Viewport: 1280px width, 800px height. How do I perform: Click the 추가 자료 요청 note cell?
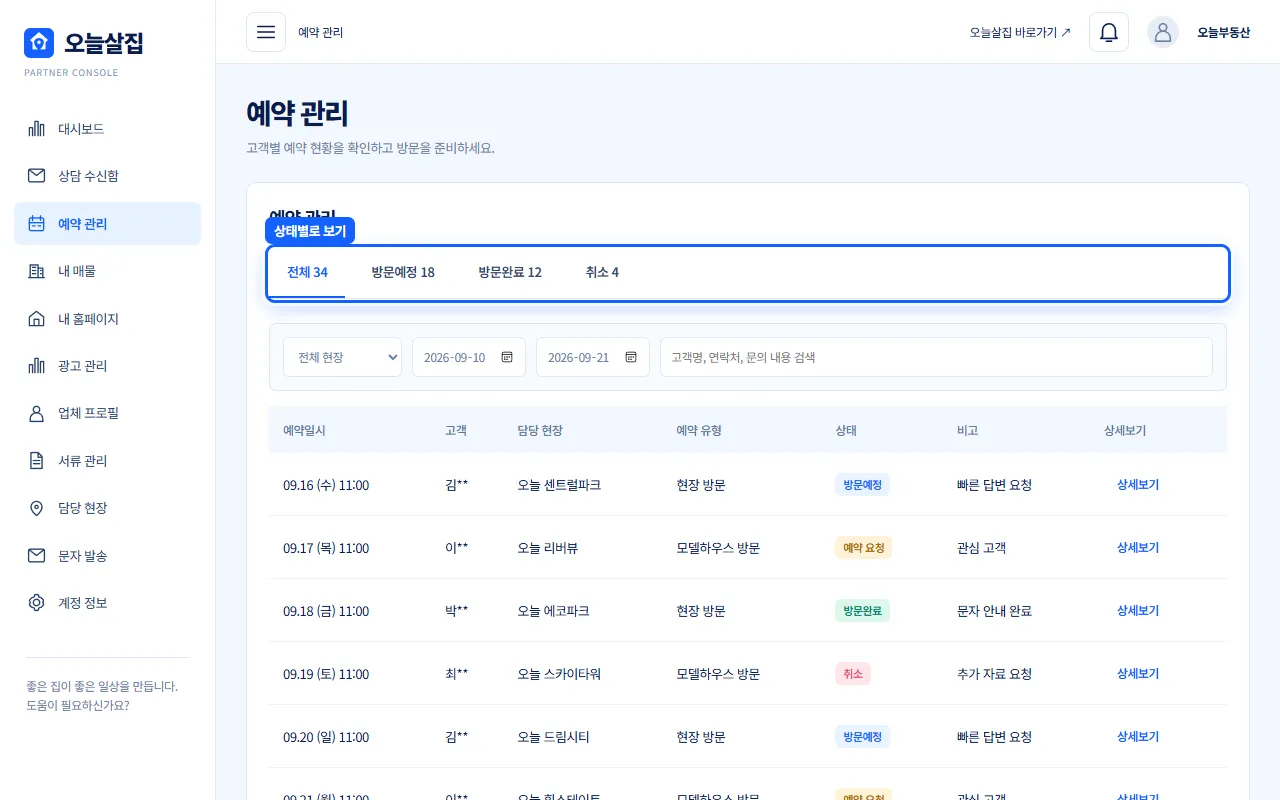tap(994, 674)
